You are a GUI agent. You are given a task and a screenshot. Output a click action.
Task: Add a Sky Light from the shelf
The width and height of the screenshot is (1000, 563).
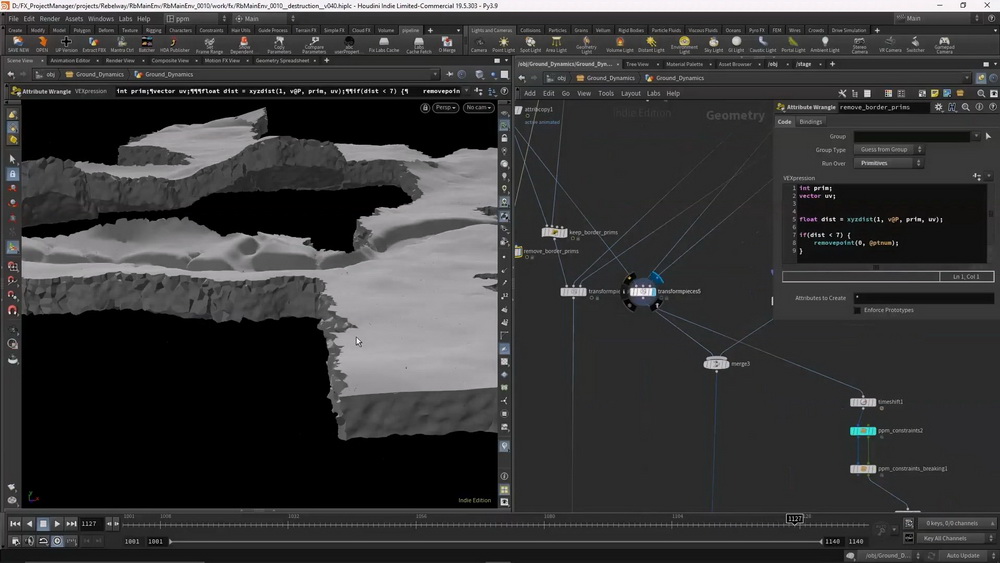click(713, 44)
